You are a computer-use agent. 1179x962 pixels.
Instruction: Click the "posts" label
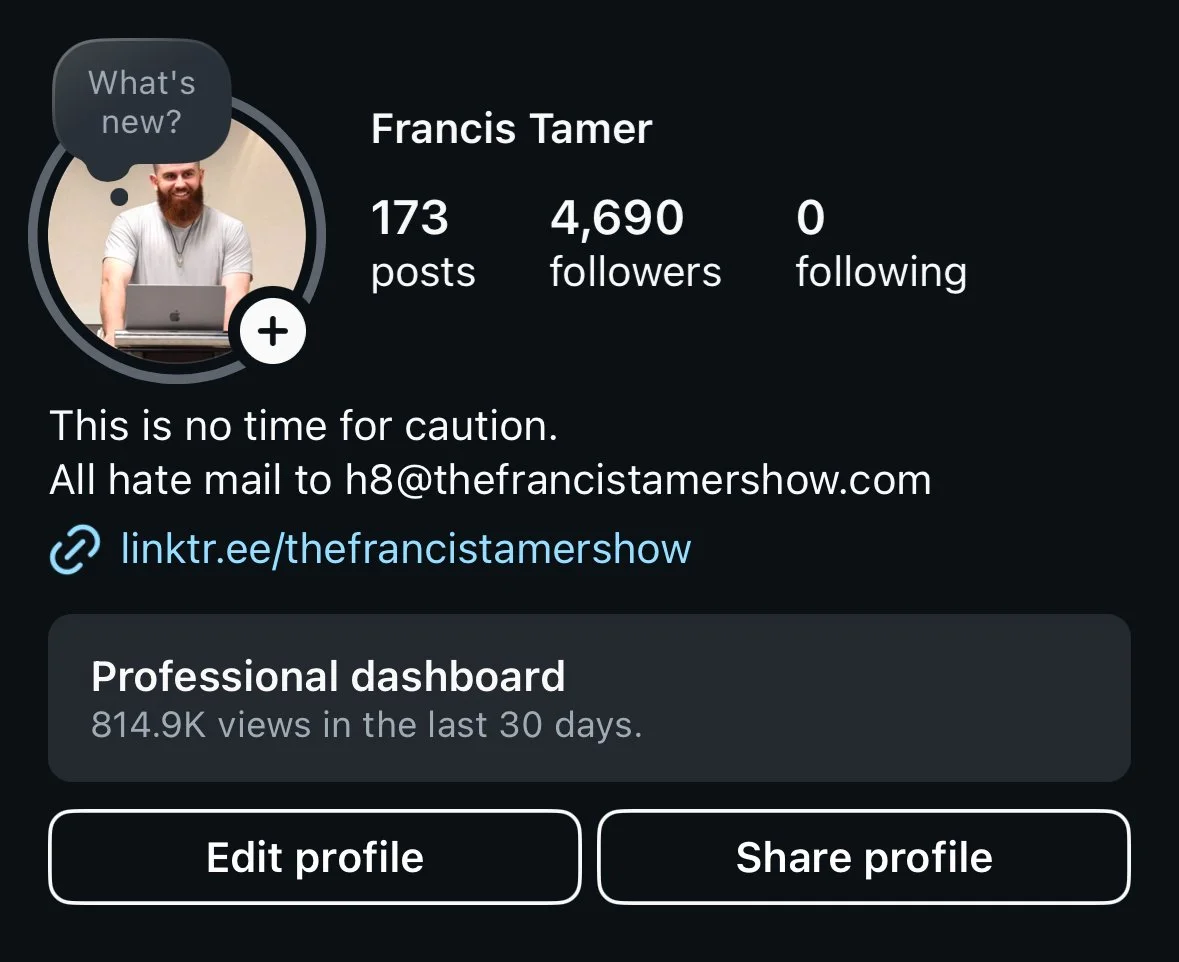coord(423,273)
